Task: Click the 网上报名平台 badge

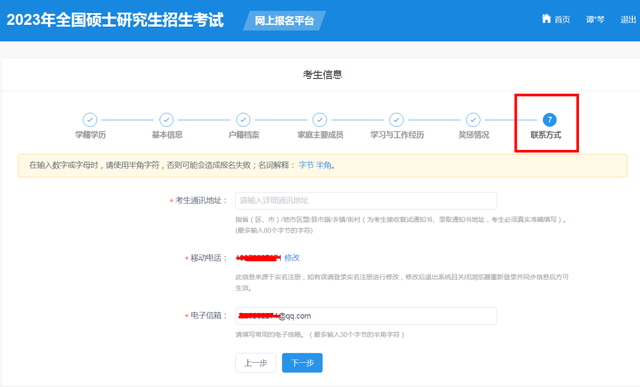Action: coord(284,20)
